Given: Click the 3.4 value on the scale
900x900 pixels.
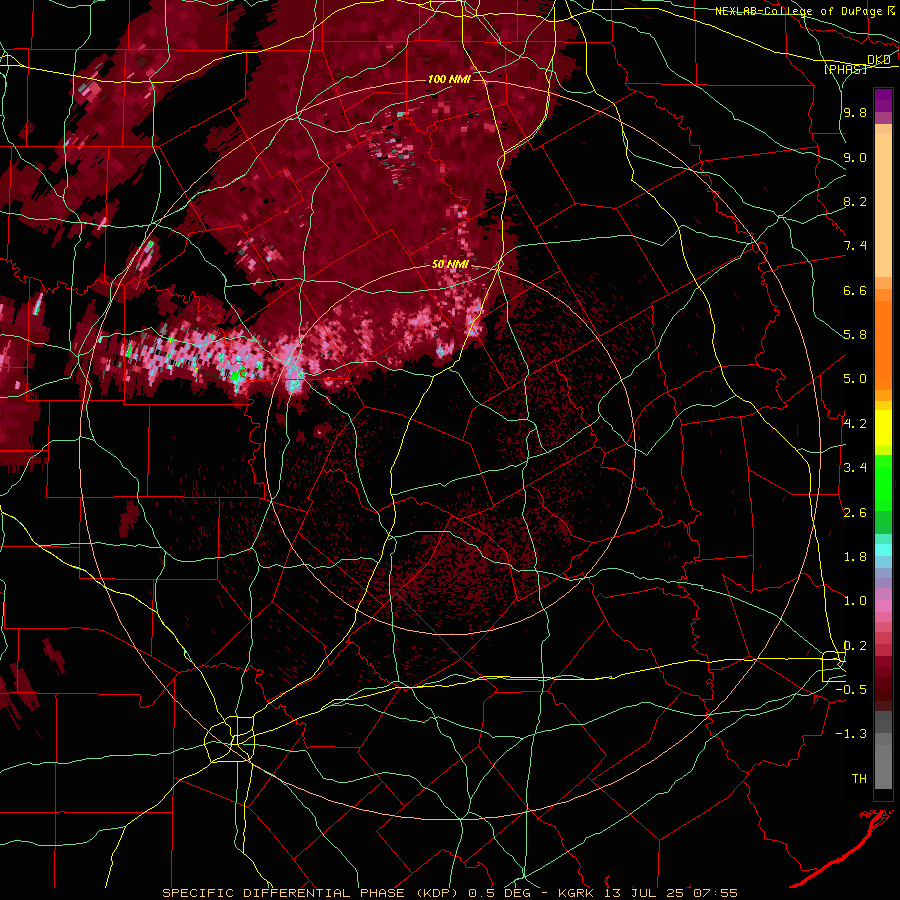Looking at the screenshot, I should (855, 468).
